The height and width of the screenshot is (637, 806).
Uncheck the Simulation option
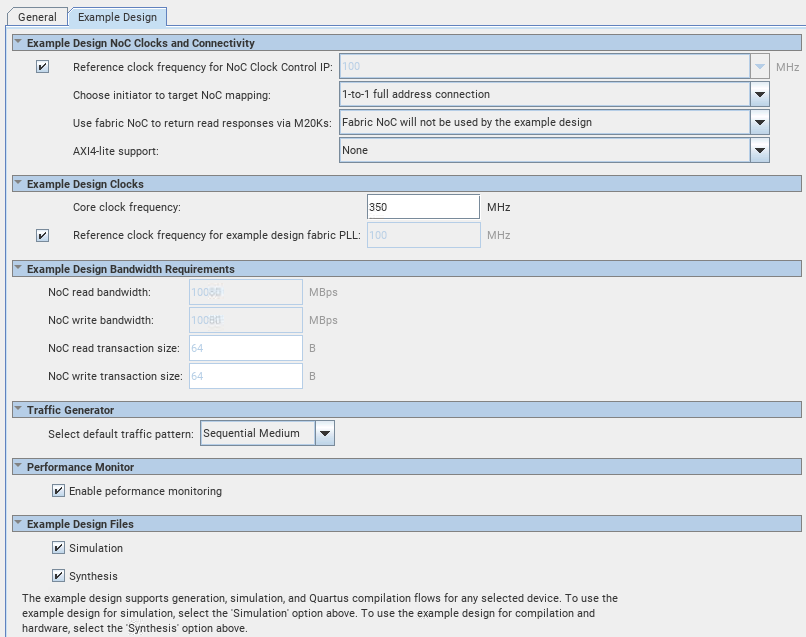pos(59,549)
